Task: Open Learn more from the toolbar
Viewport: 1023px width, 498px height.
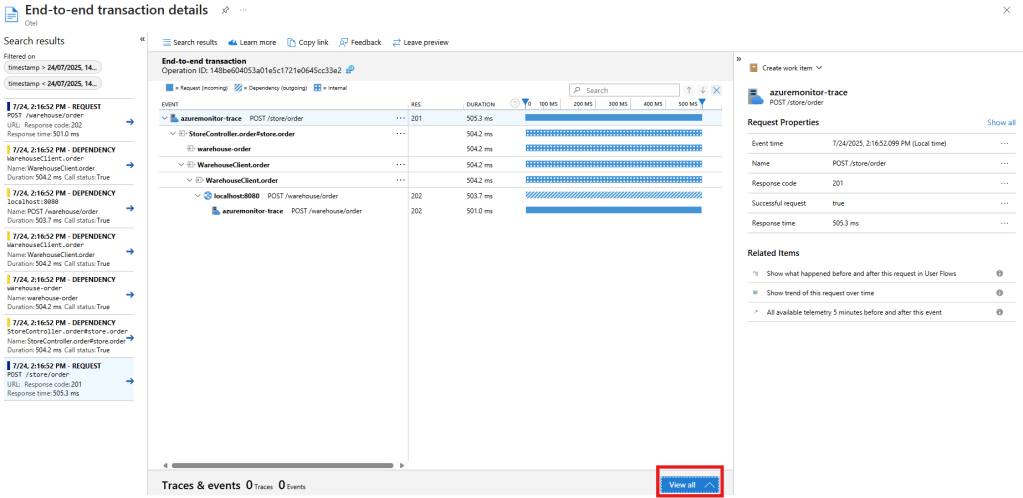Action: pyautogui.click(x=252, y=42)
